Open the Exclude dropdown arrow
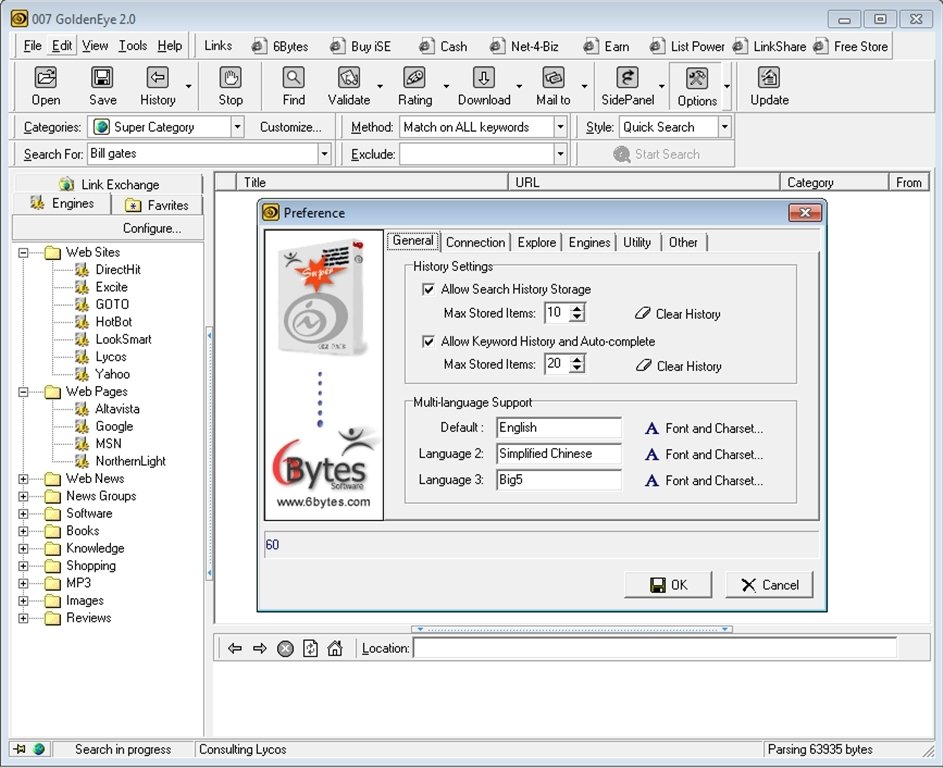 tap(561, 154)
